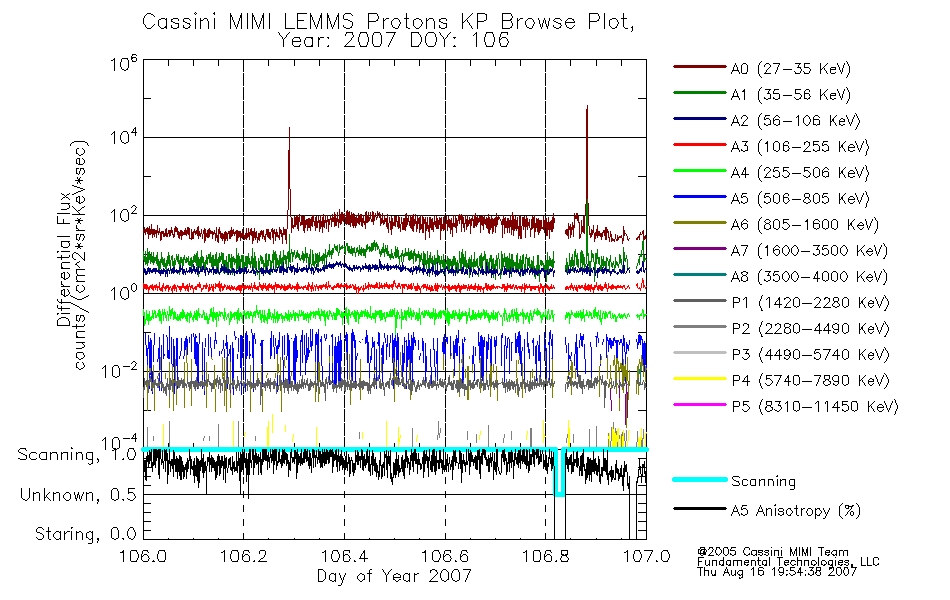The width and height of the screenshot is (950, 600).
Task: Click the Differential Flux y-axis label
Action: pyautogui.click(x=64, y=259)
